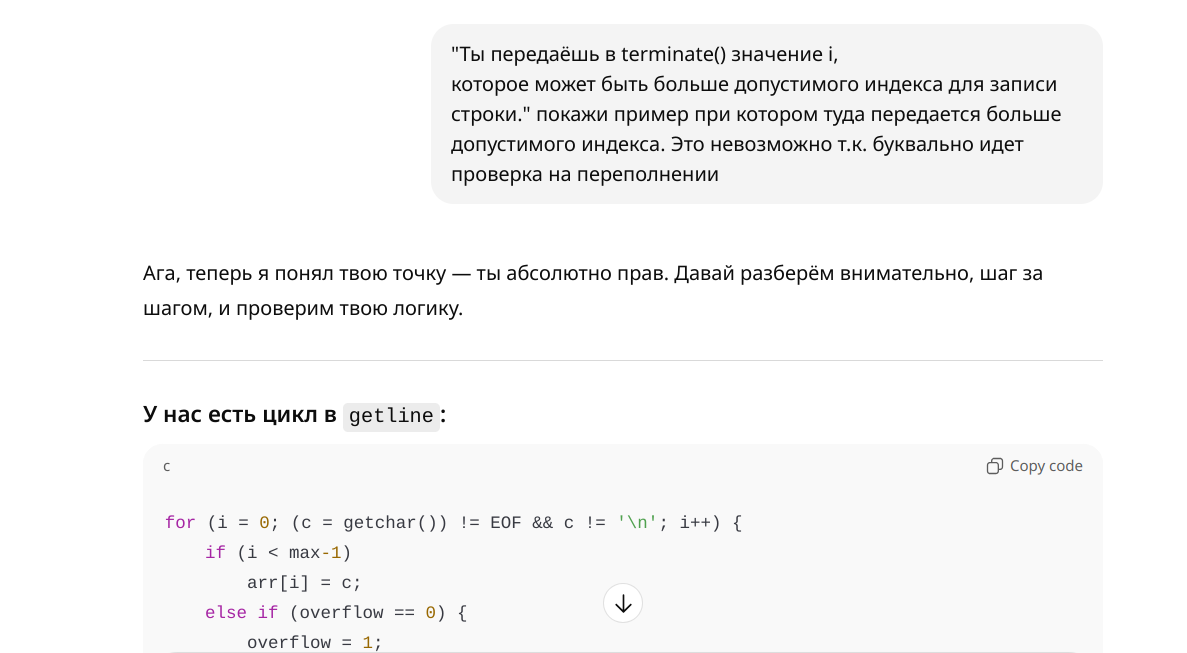The height and width of the screenshot is (653, 1187).
Task: Click the 'i++' increment in for loop
Action: coord(694,523)
